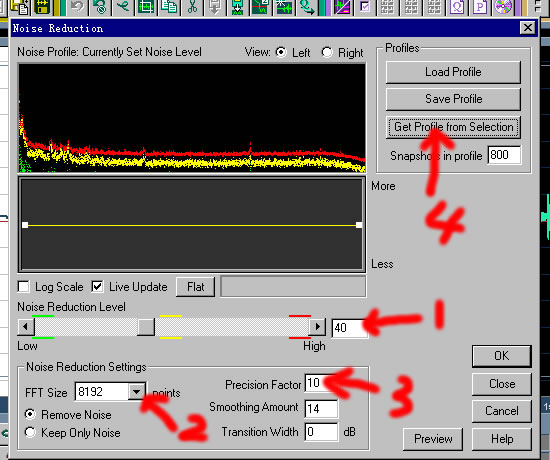550x460 pixels.
Task: Click the Noise Reduction Level slider thumb
Action: 146,327
